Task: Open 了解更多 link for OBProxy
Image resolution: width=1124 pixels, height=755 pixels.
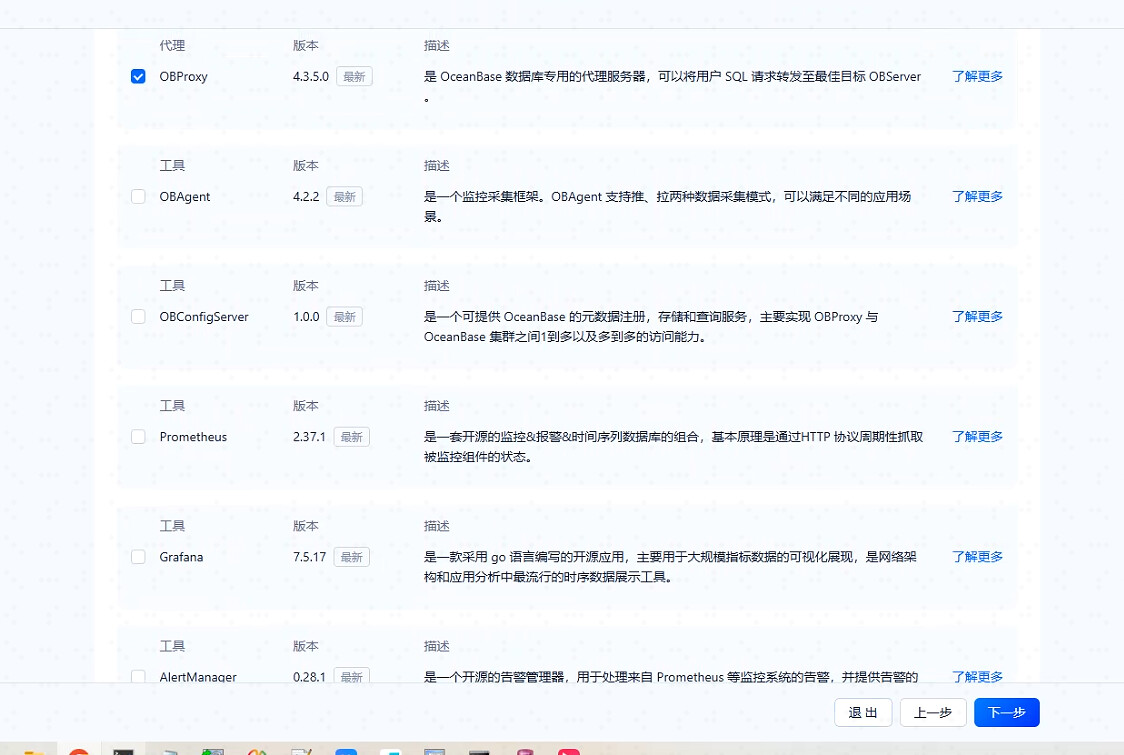Action: click(976, 76)
